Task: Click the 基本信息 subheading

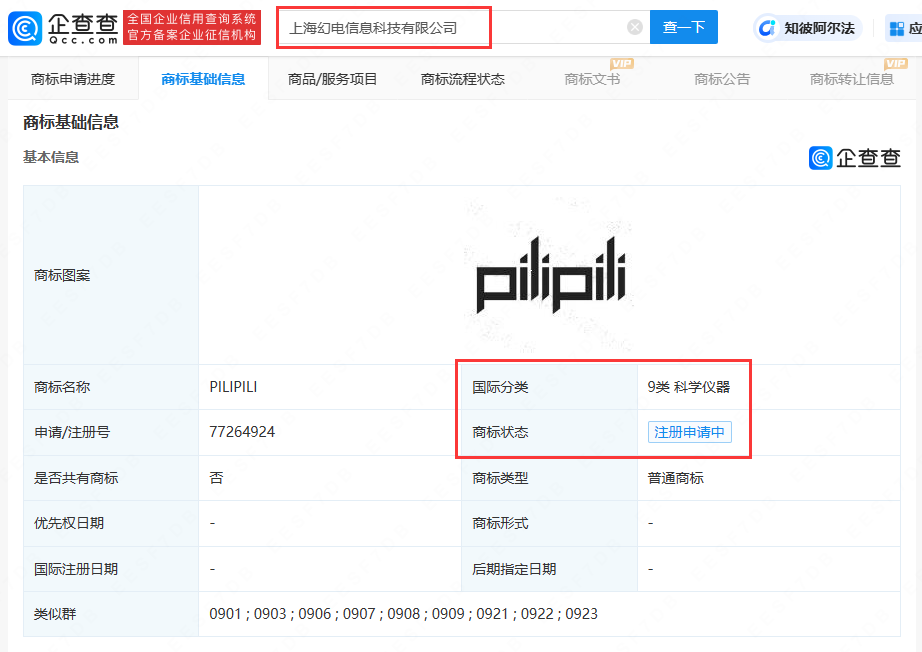Action: point(51,157)
